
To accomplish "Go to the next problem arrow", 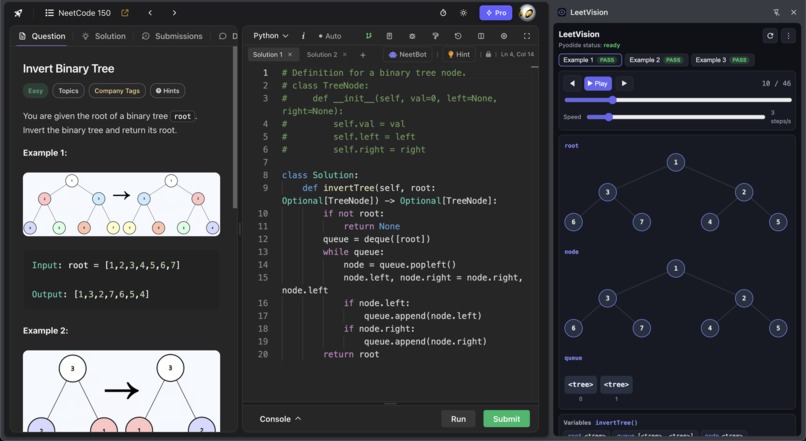I will tap(174, 13).
